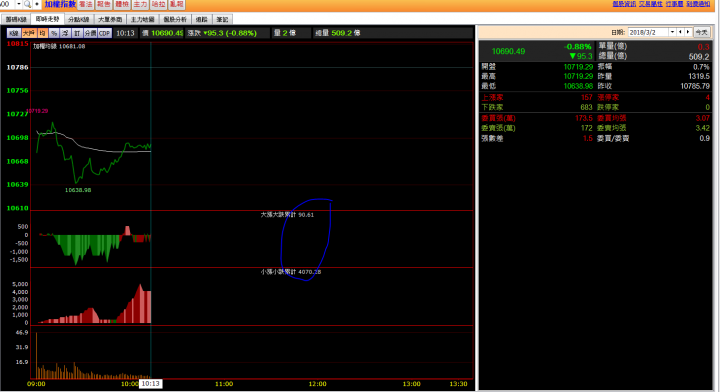Open the date picker dropdown arrow
720x392 pixels.
pos(672,32)
